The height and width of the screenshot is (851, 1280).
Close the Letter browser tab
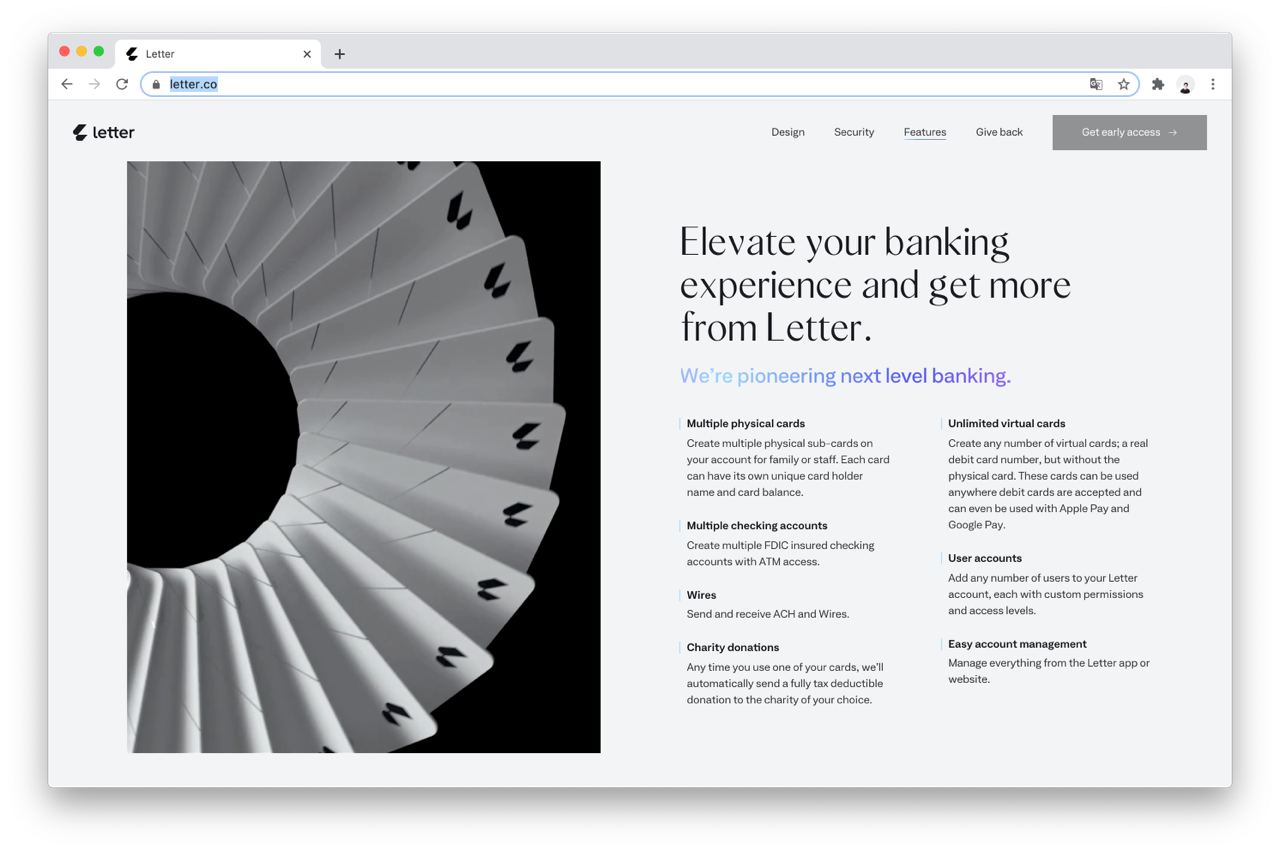(307, 54)
